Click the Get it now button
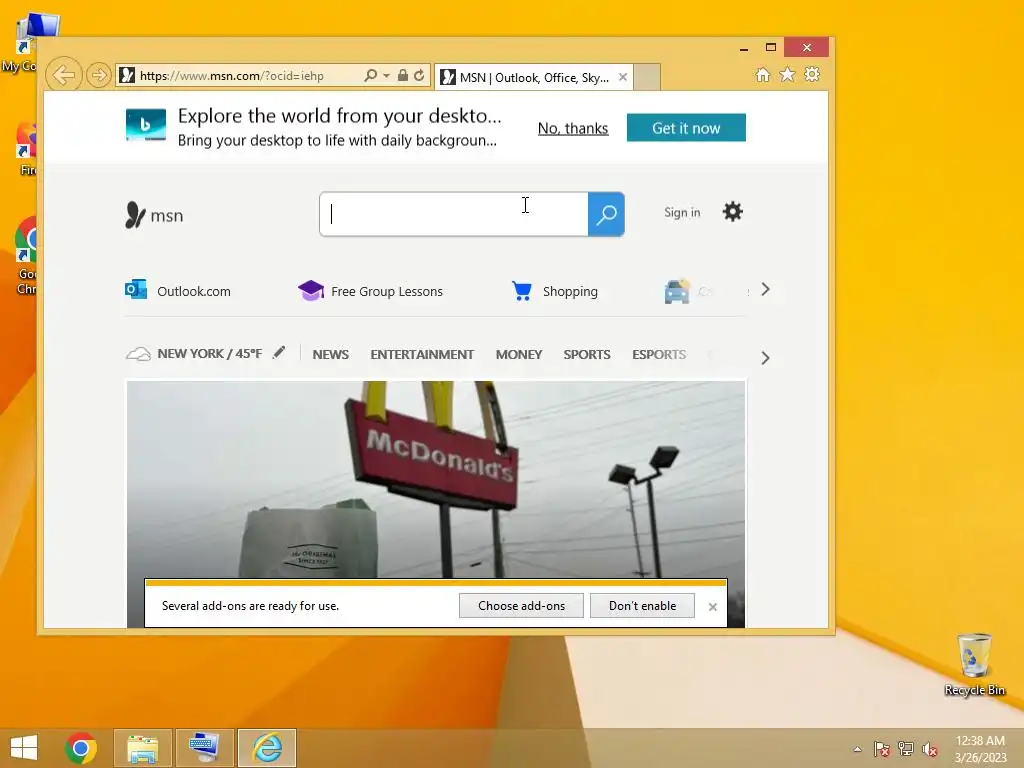The width and height of the screenshot is (1024, 768). point(686,127)
